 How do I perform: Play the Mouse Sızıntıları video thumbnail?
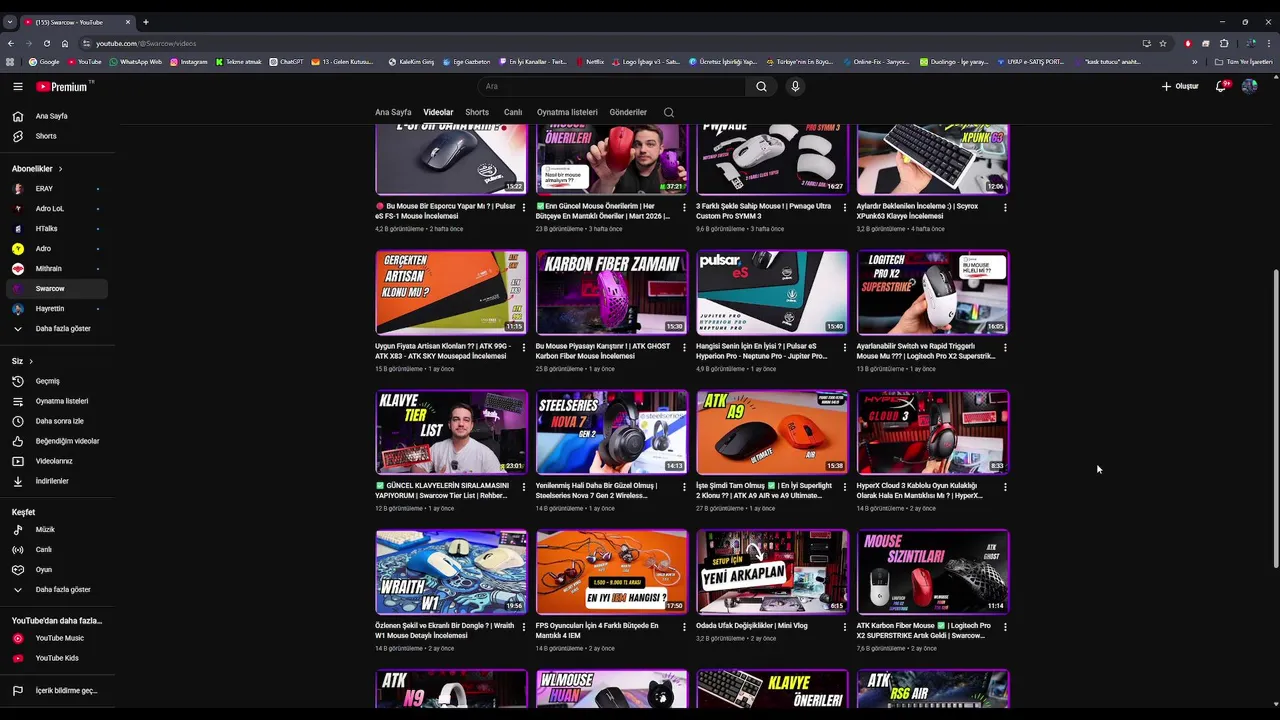point(933,572)
